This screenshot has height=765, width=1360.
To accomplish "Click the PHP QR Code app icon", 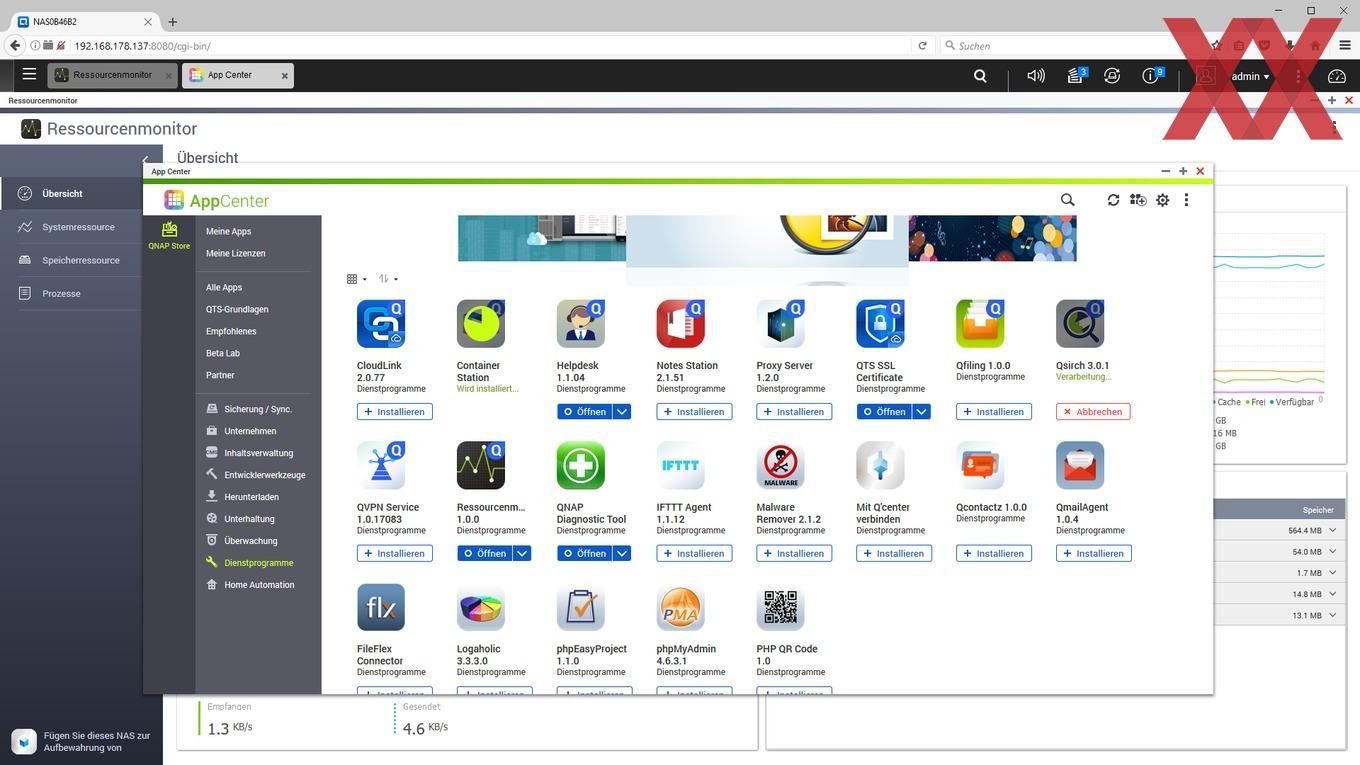I will pyautogui.click(x=781, y=608).
